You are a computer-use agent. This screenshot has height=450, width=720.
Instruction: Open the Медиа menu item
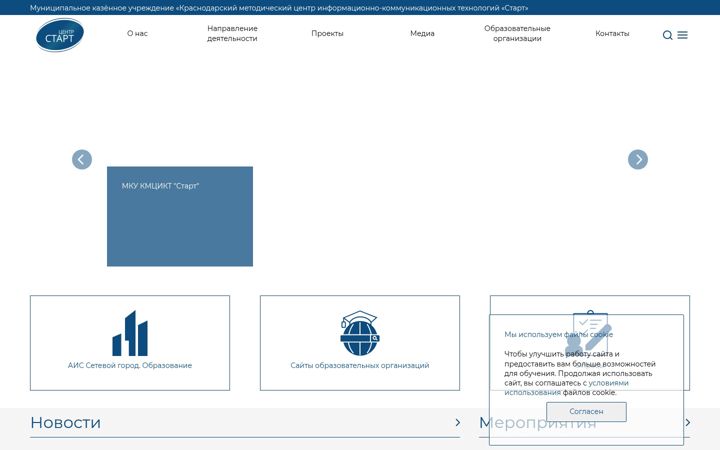tap(422, 33)
